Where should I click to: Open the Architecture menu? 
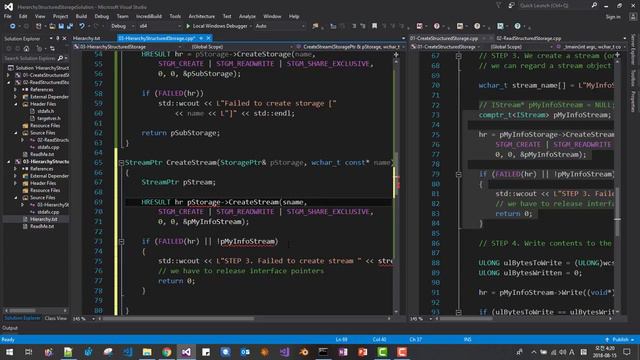coord(202,16)
